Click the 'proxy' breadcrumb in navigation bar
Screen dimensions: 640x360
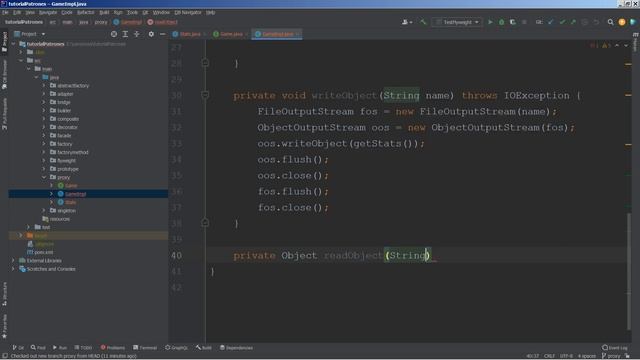pyautogui.click(x=101, y=22)
